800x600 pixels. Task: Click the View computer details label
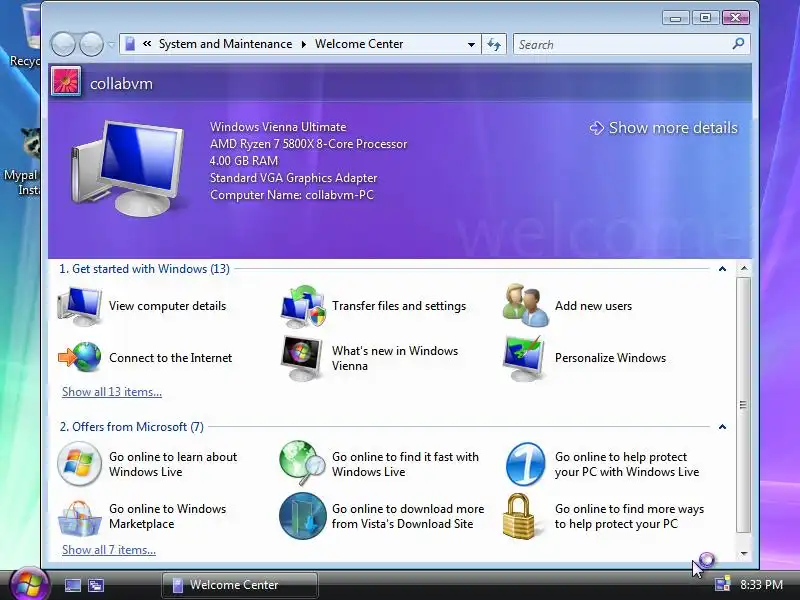167,306
